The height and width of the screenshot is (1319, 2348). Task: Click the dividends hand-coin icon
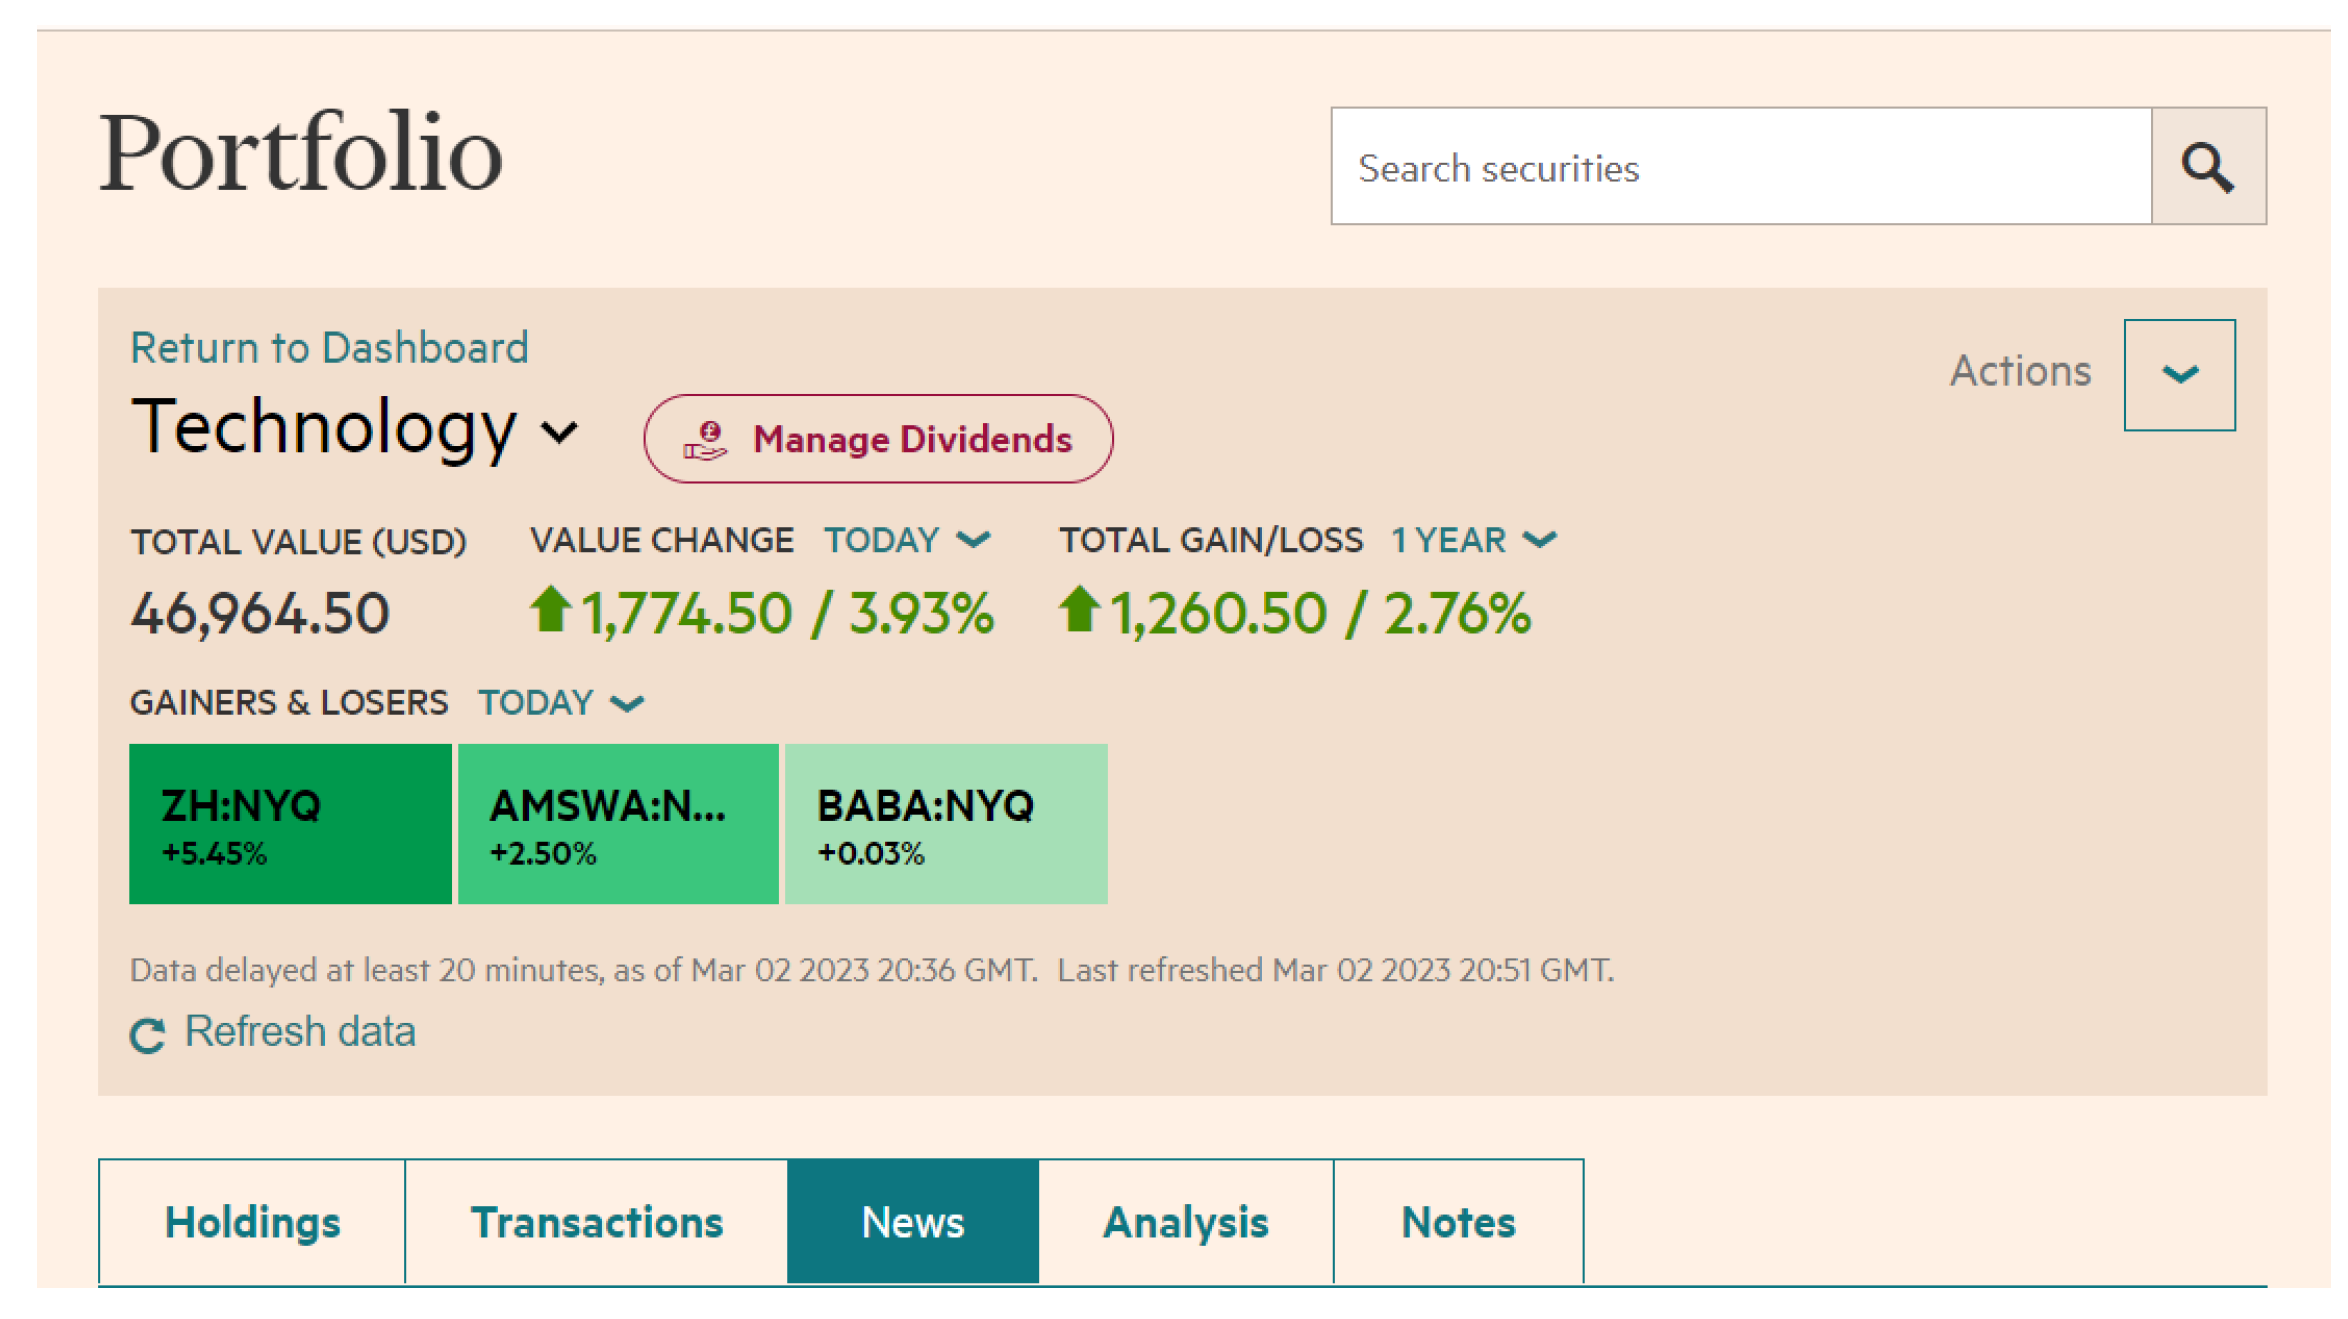pos(706,440)
